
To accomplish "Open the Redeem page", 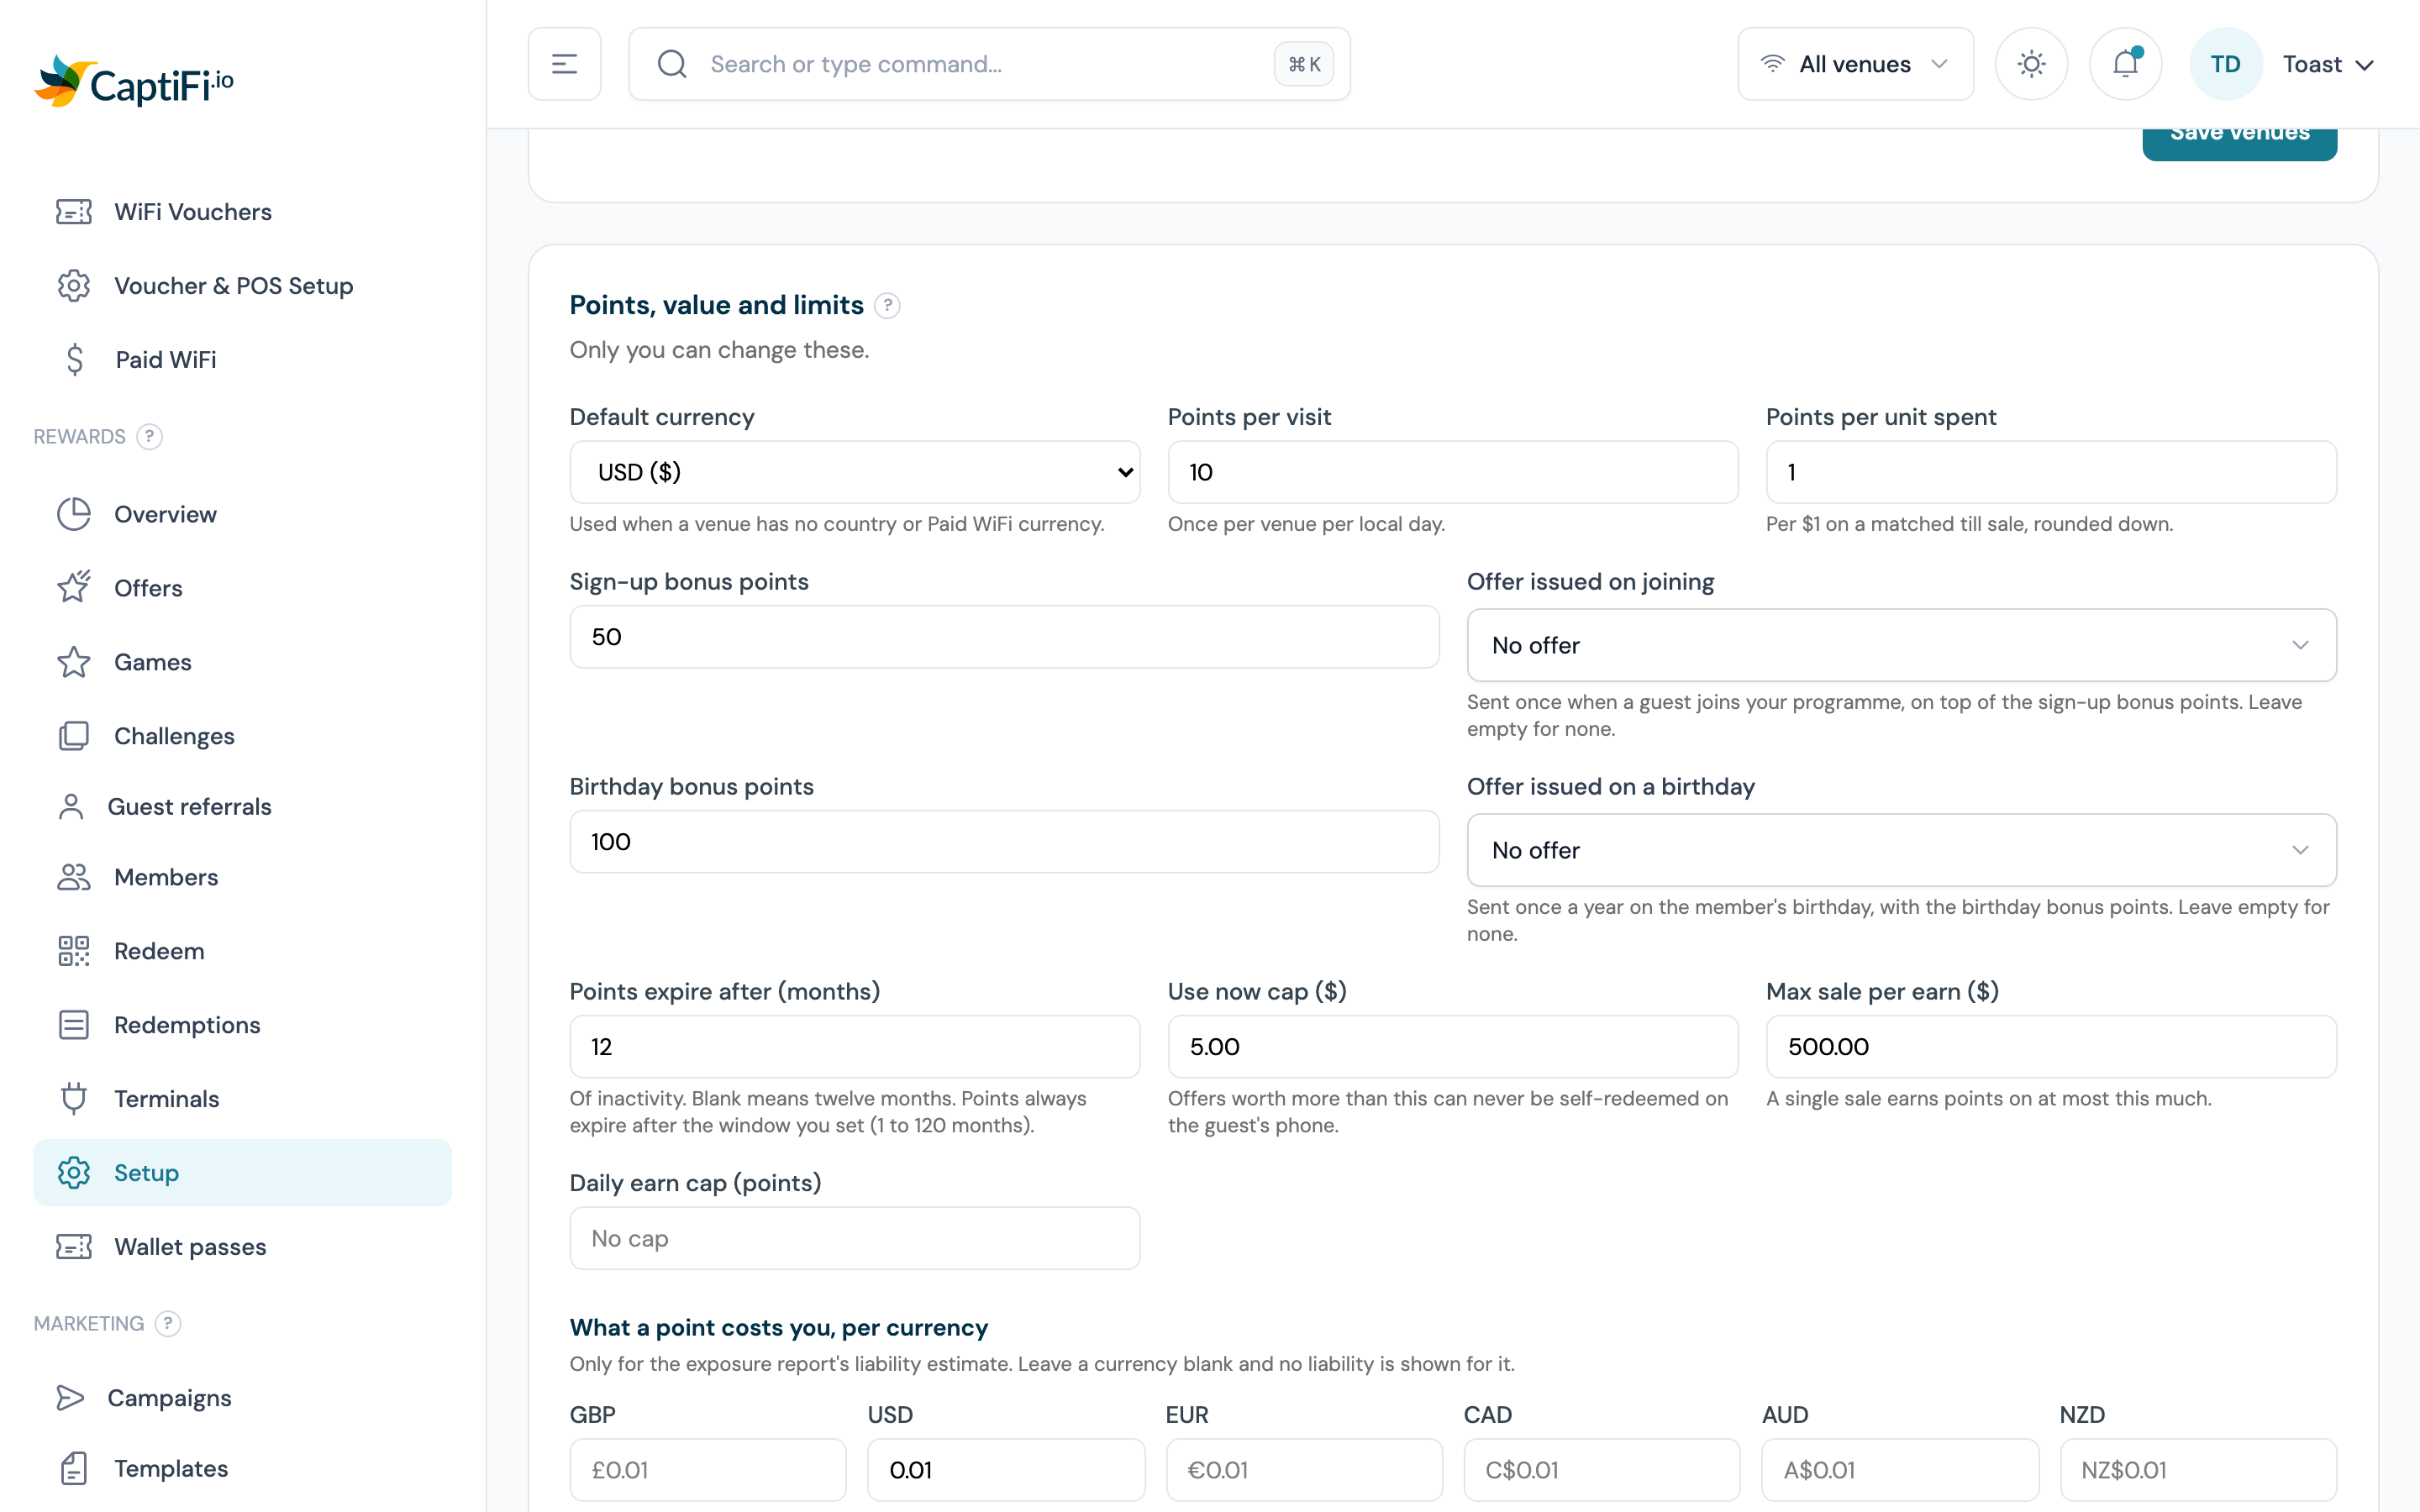I will [242, 951].
